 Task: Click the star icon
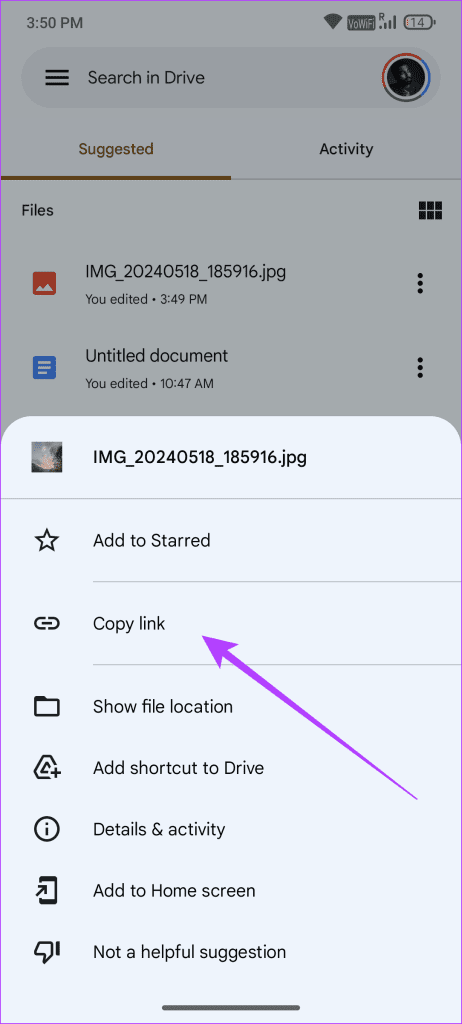[46, 540]
